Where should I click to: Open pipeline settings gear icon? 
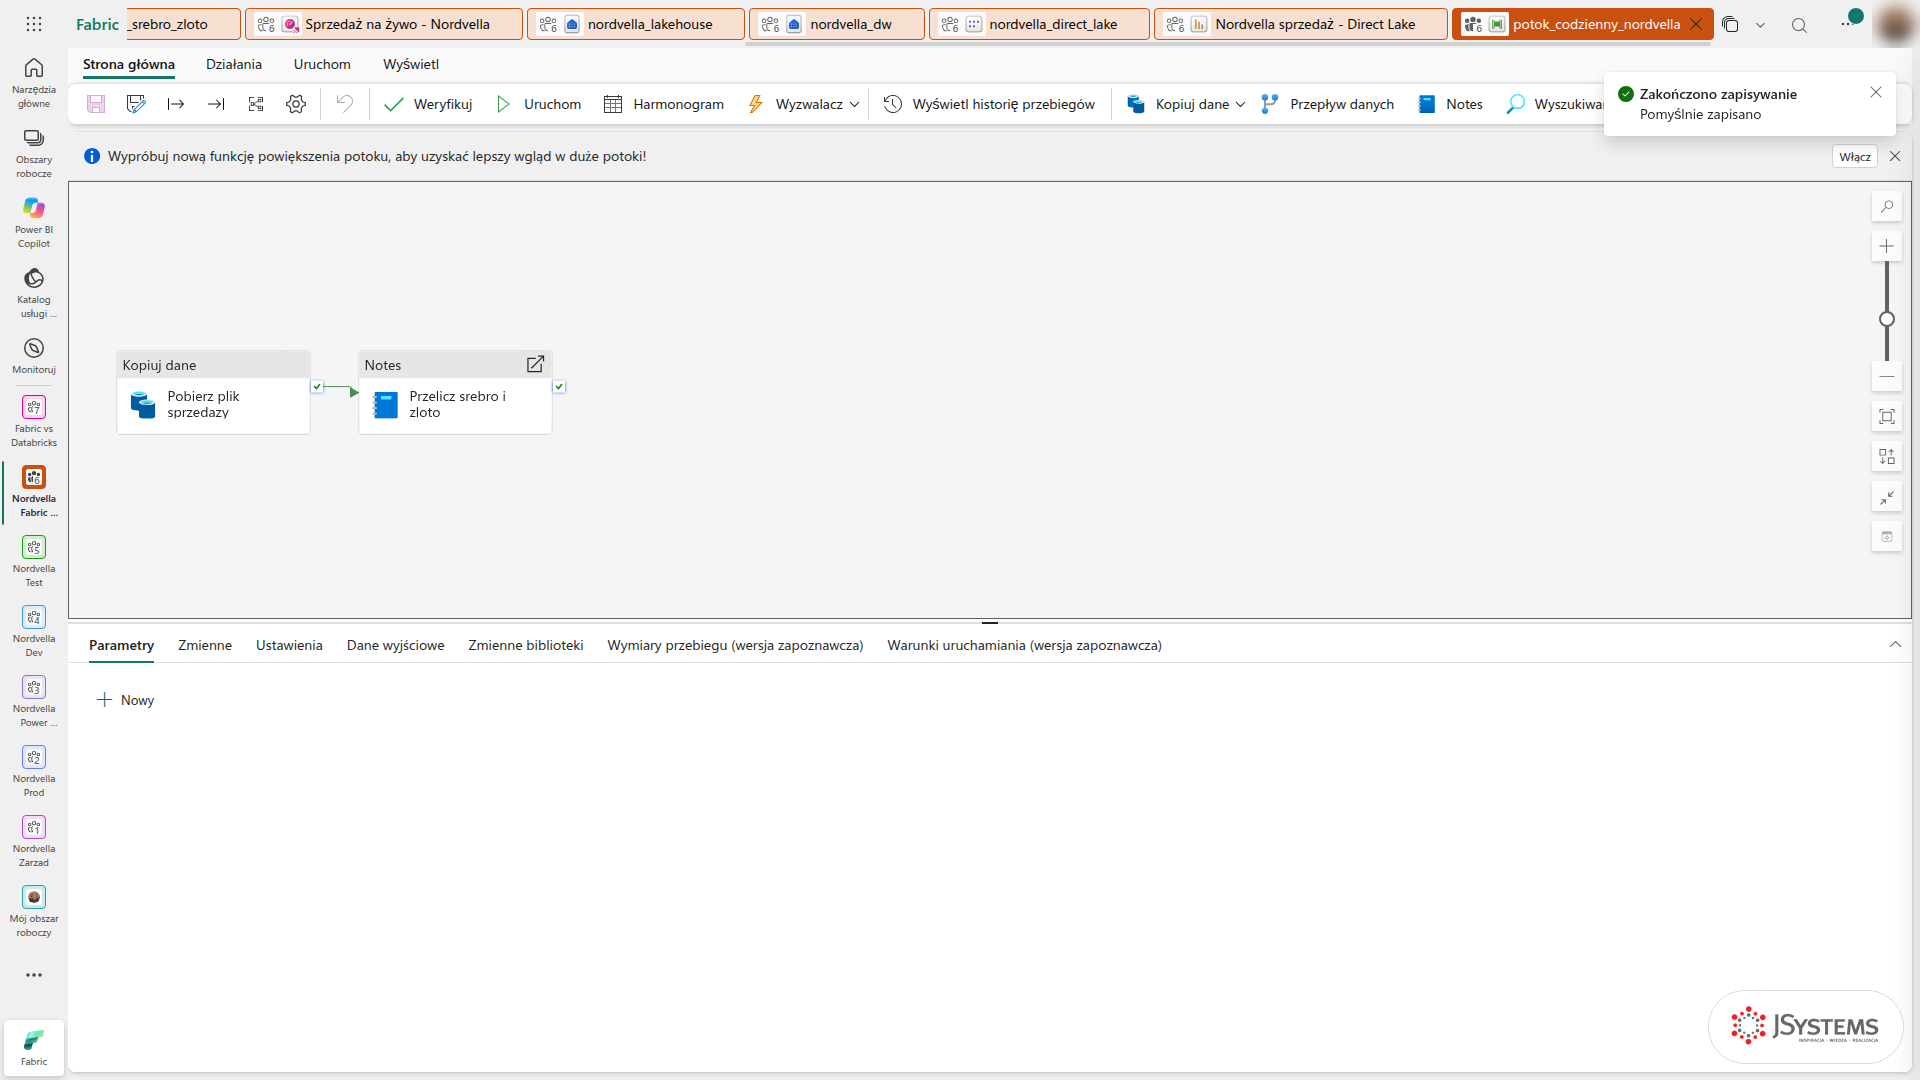tap(296, 104)
